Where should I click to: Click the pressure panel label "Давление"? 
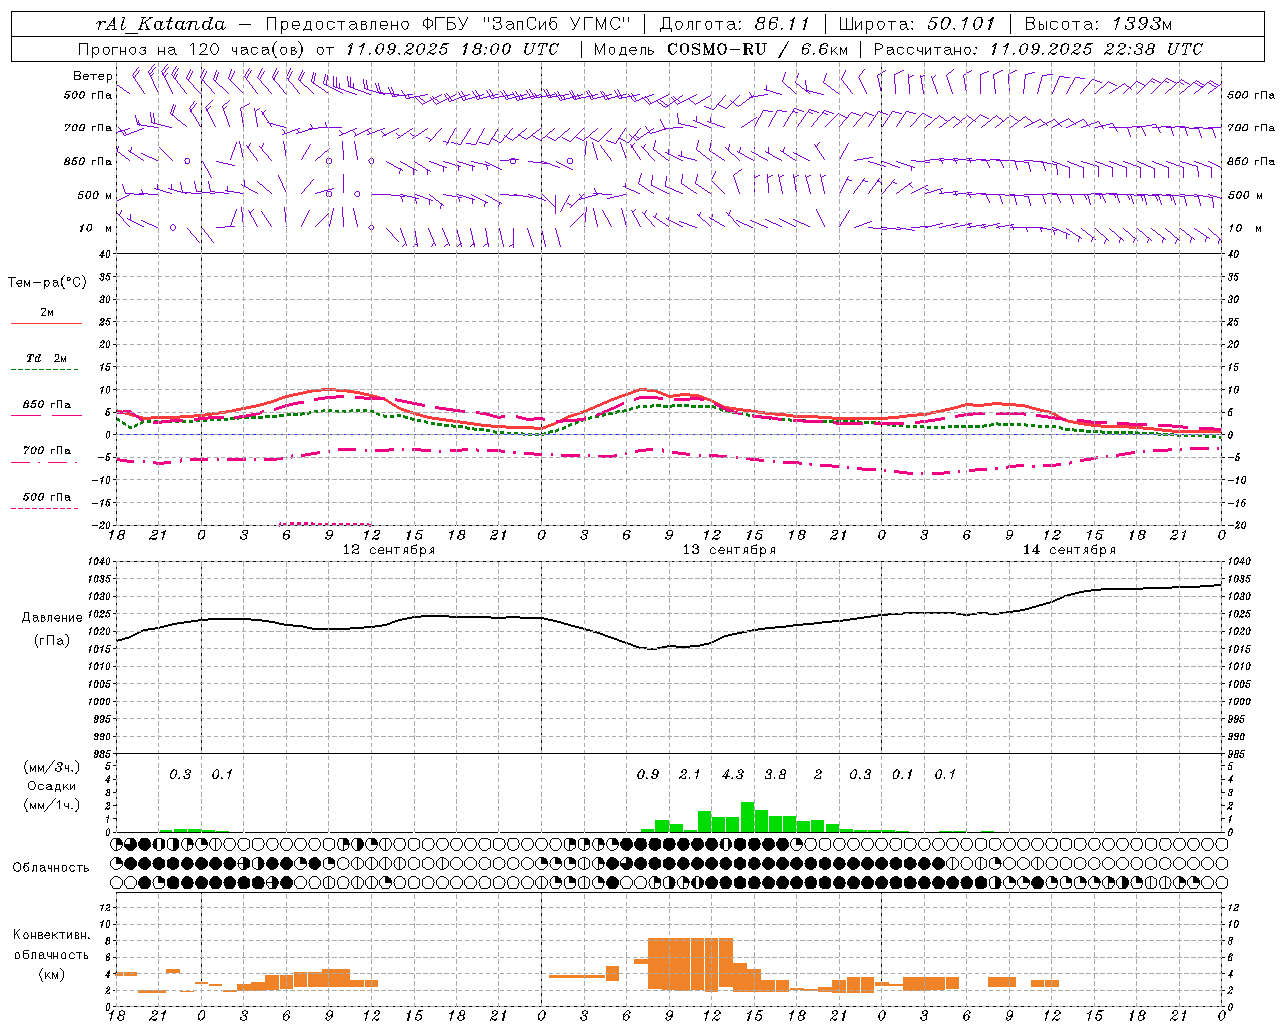point(52,618)
